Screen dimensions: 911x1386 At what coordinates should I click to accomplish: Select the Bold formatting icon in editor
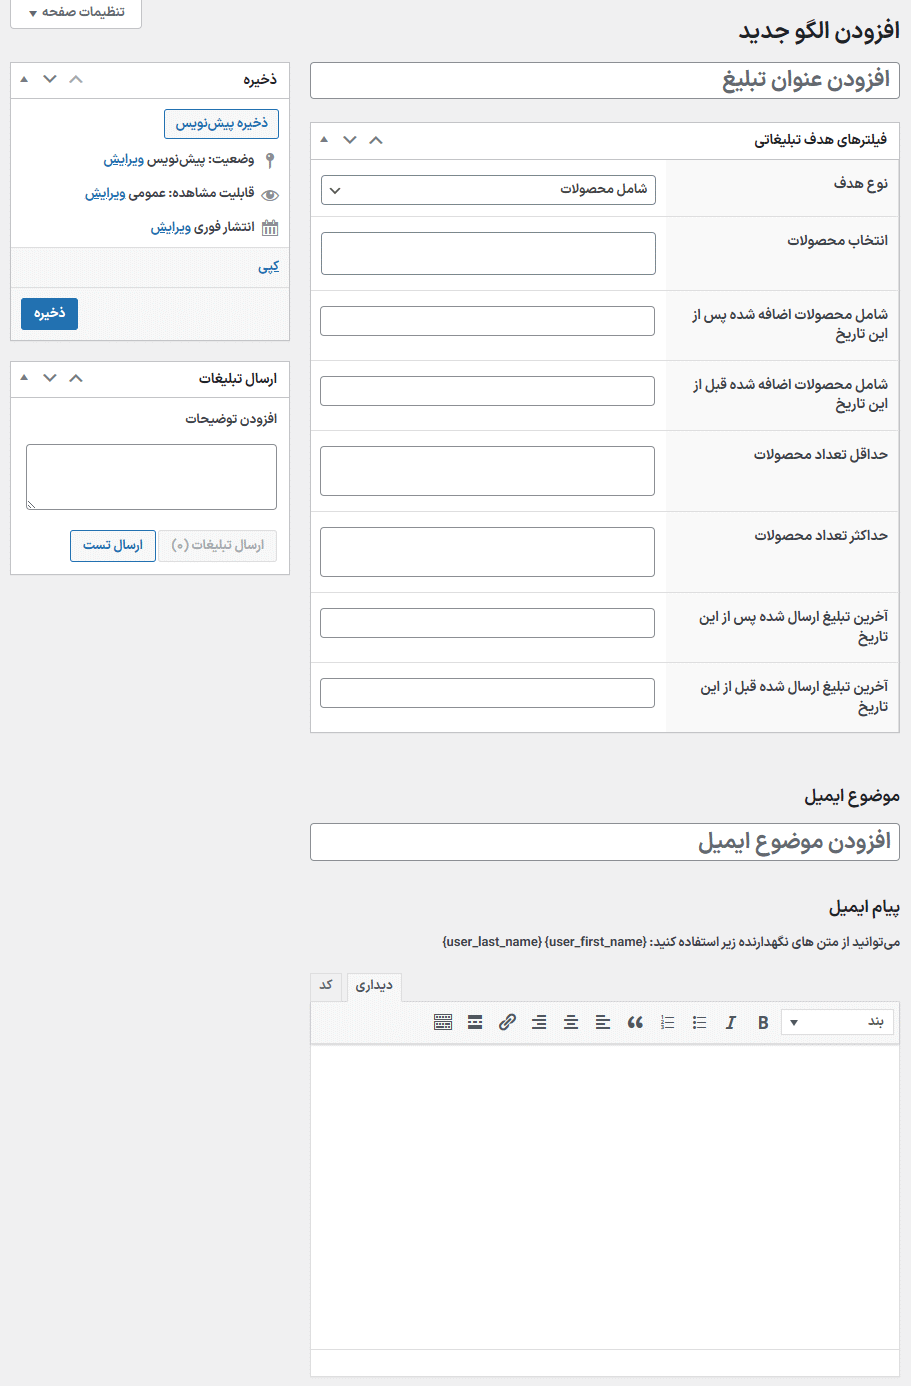click(x=763, y=1022)
